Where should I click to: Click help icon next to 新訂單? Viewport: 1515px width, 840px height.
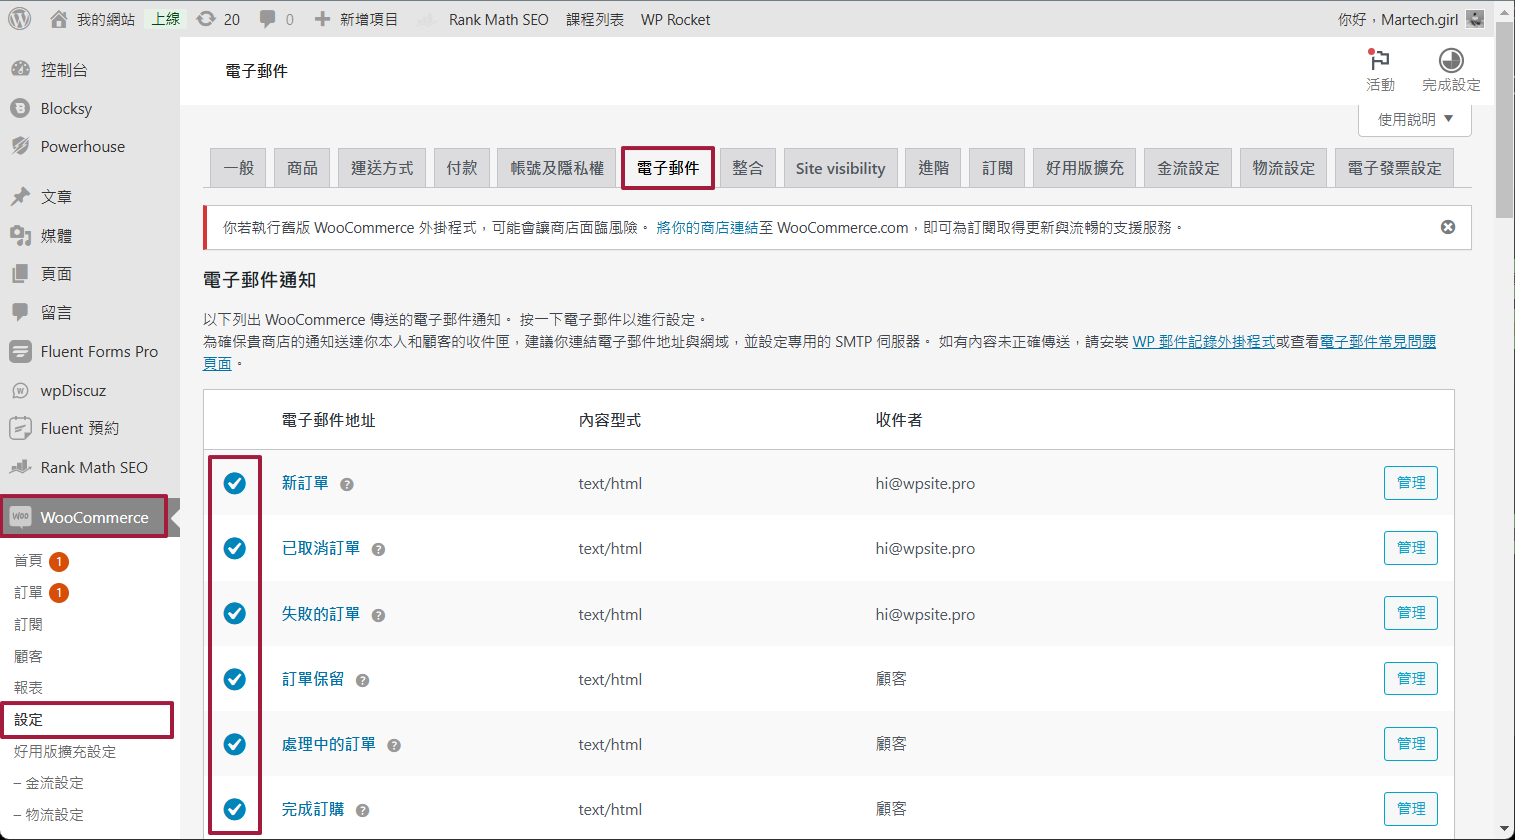[347, 484]
